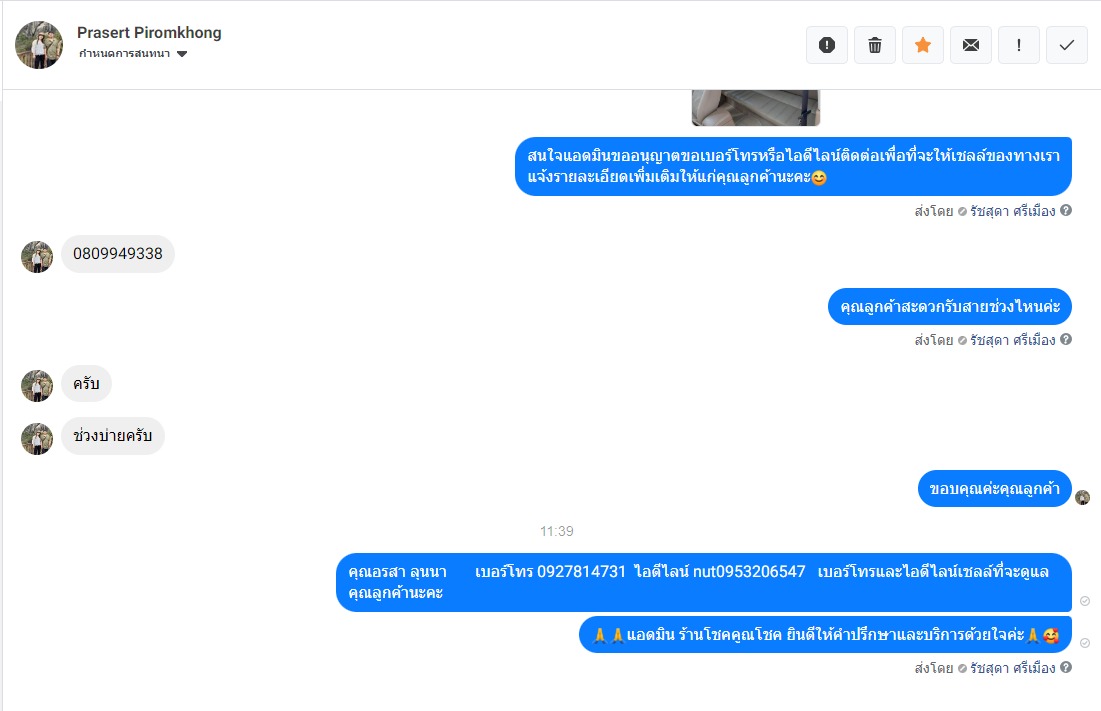Mark as unread with envelope icon
Image resolution: width=1101 pixels, height=711 pixels.
click(x=970, y=45)
